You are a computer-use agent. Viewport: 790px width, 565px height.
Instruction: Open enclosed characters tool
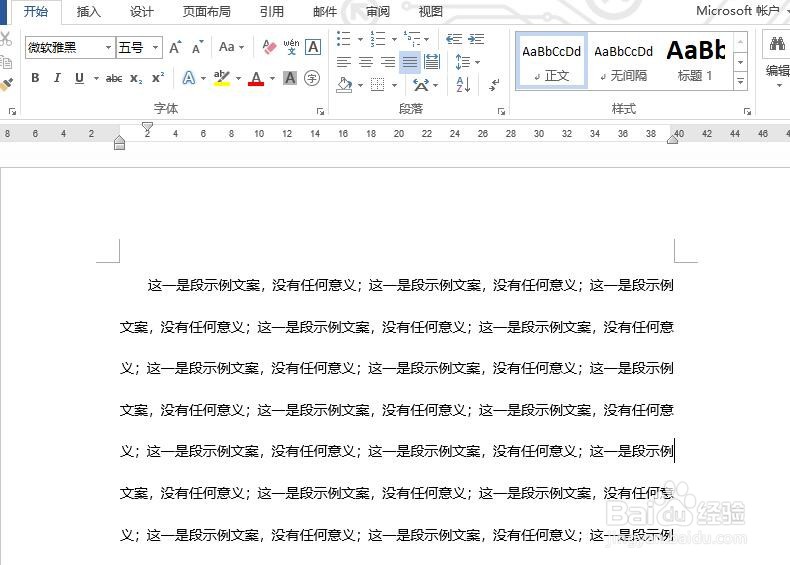312,78
